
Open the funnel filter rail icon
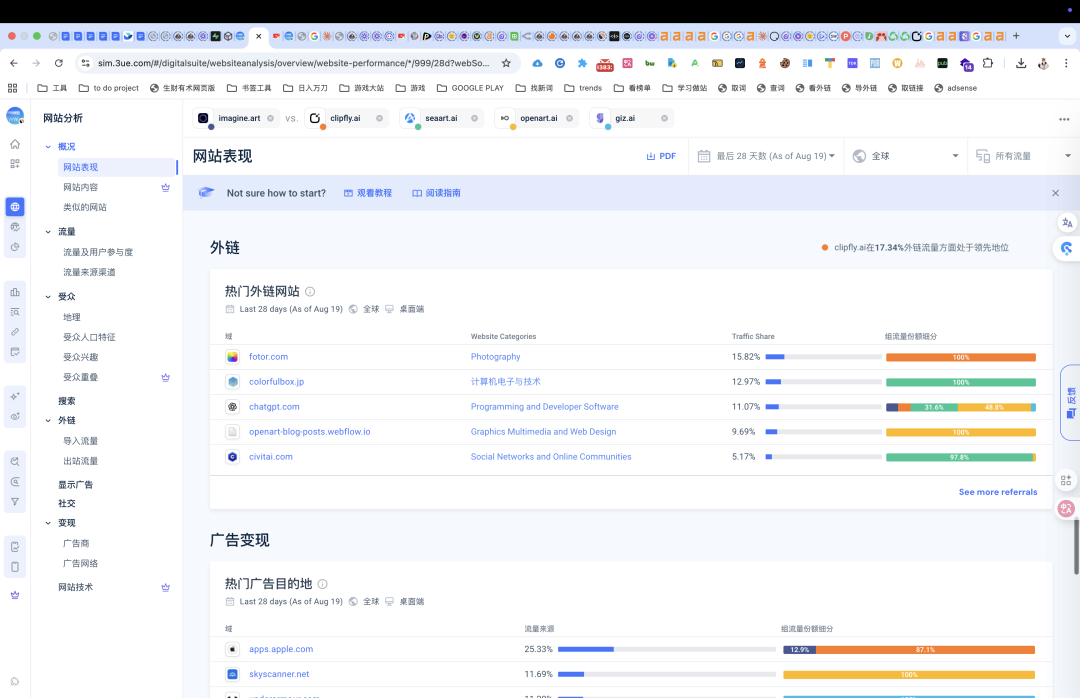[x=14, y=502]
